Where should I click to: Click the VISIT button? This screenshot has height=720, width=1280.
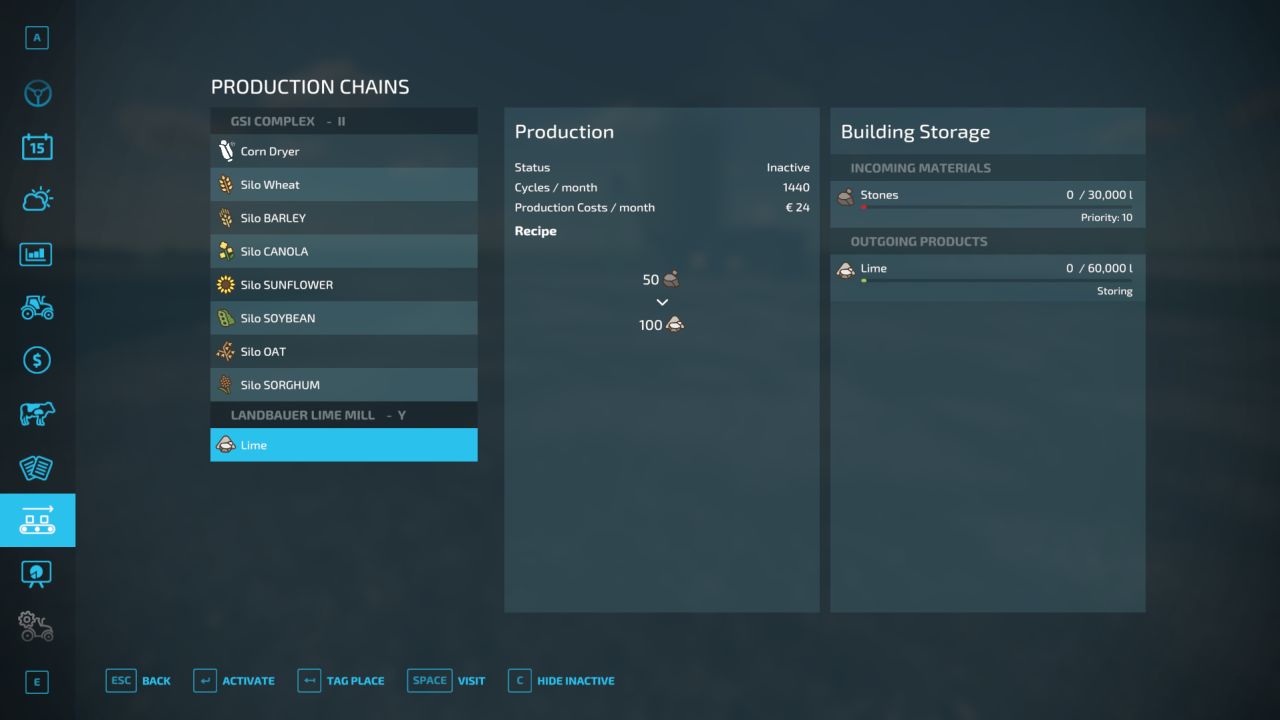pyautogui.click(x=446, y=681)
